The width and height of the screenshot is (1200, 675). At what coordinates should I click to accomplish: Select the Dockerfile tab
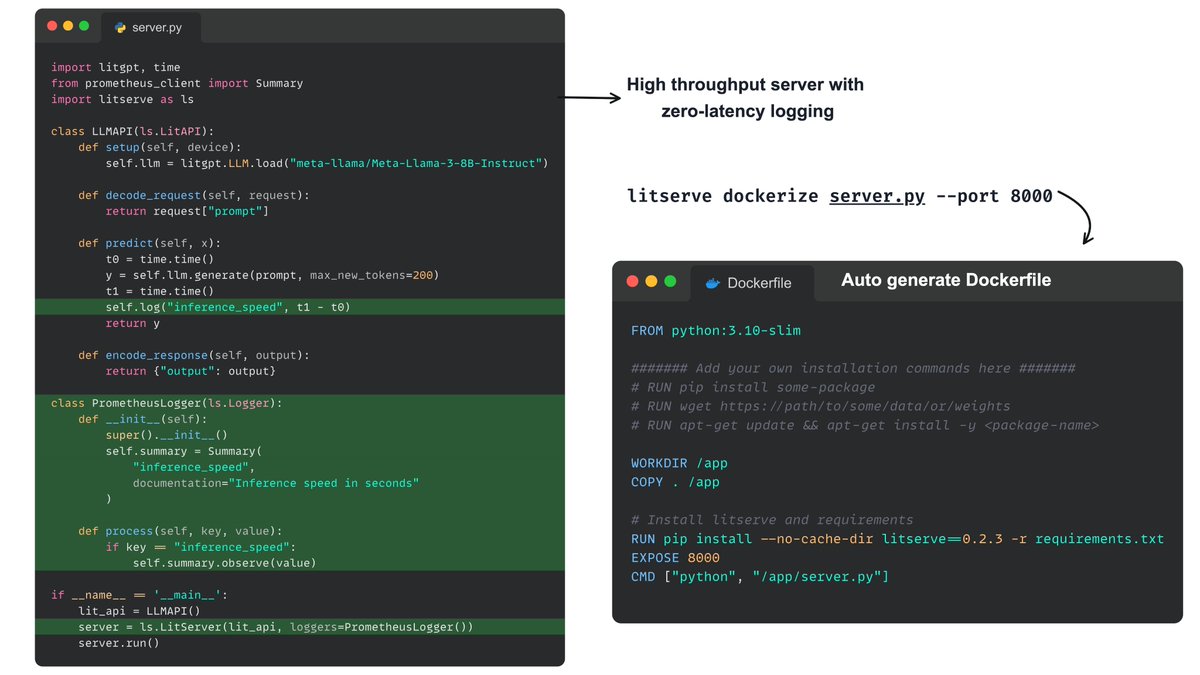point(751,283)
